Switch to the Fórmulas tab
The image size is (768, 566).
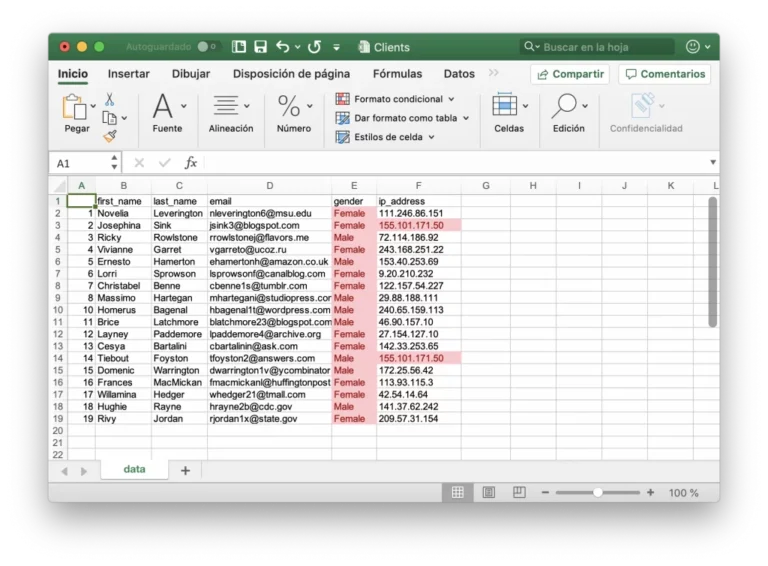point(397,74)
